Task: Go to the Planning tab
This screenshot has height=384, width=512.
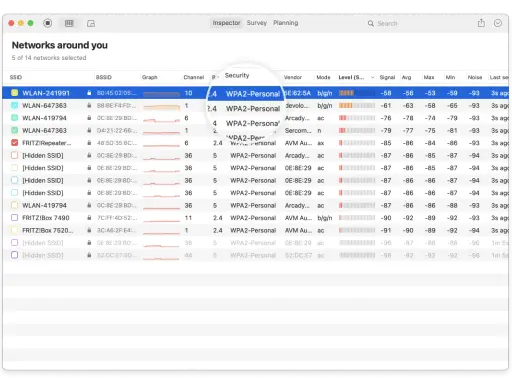Action: click(286, 23)
